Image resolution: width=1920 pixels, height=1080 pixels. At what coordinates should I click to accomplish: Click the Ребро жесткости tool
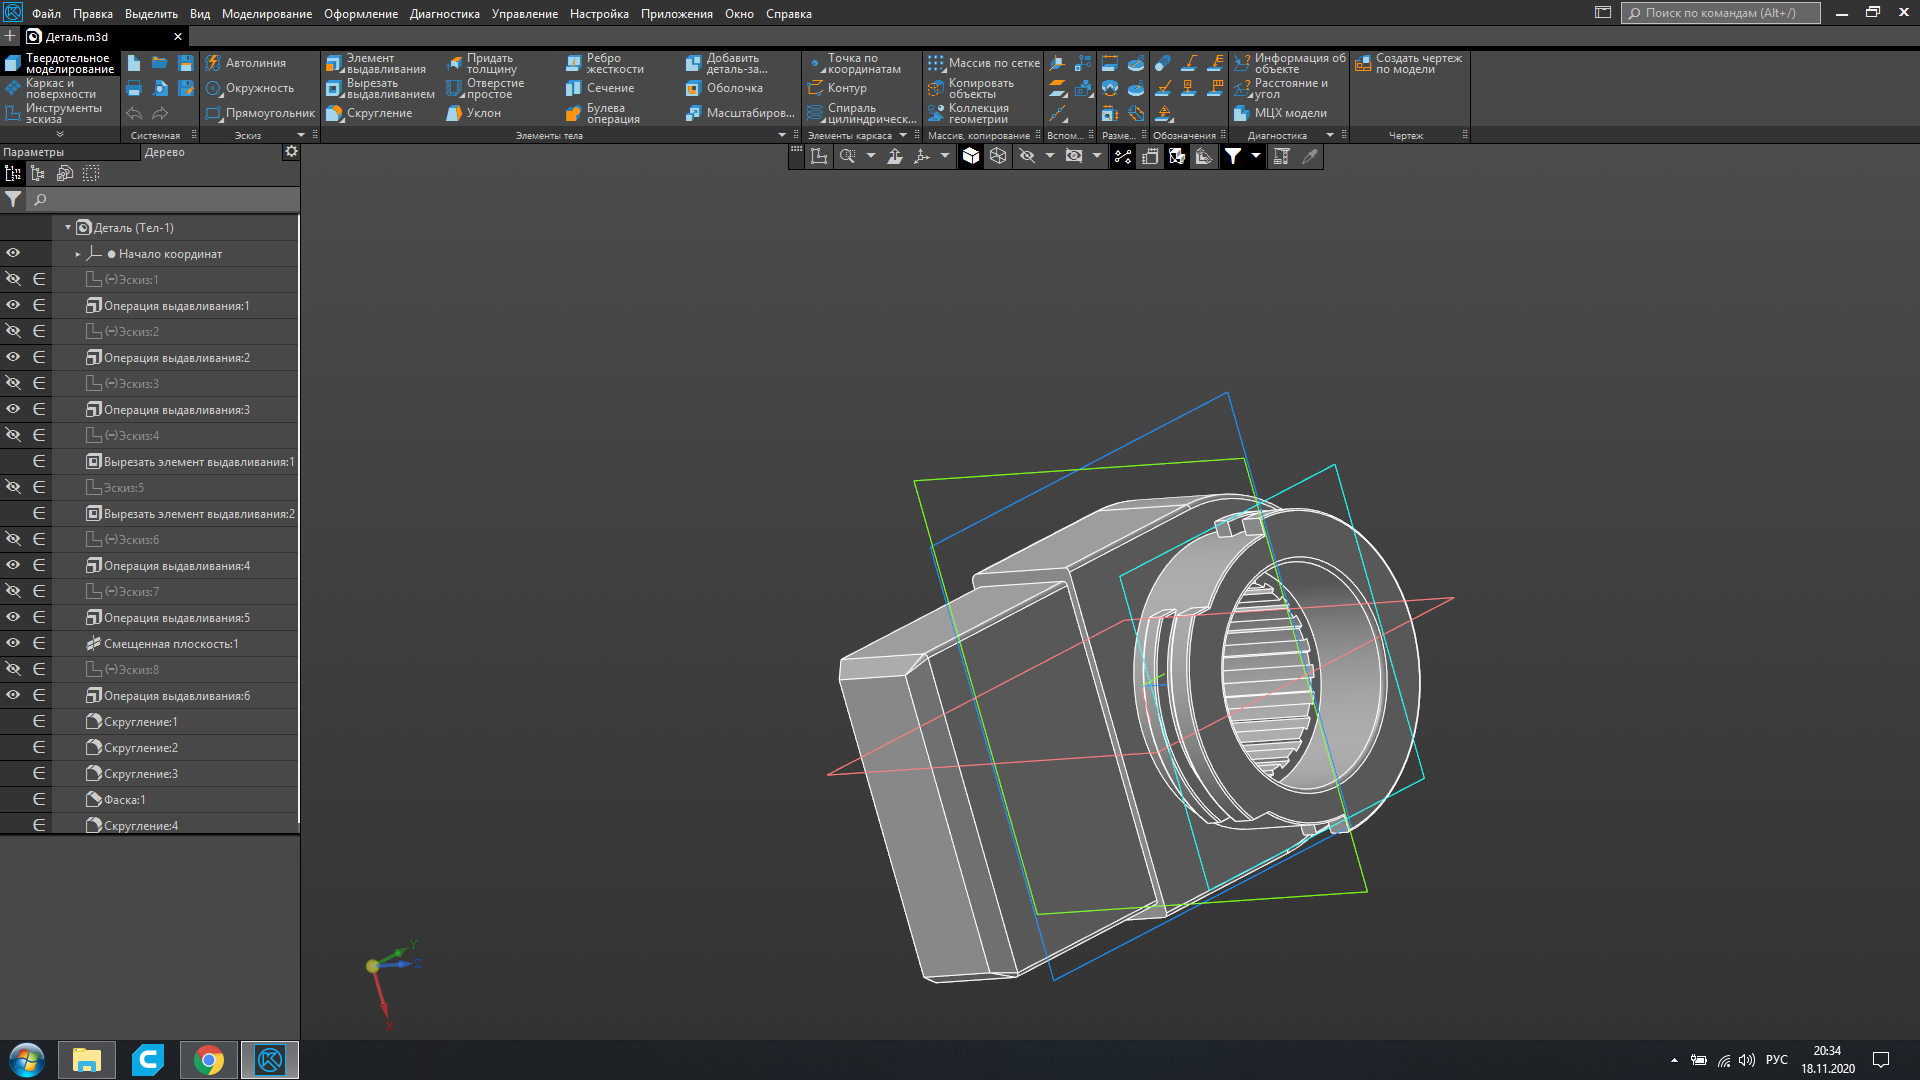click(604, 64)
